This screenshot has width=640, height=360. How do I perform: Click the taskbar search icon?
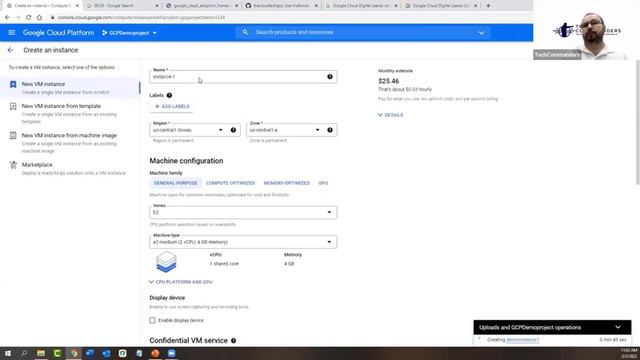click(x=24, y=353)
